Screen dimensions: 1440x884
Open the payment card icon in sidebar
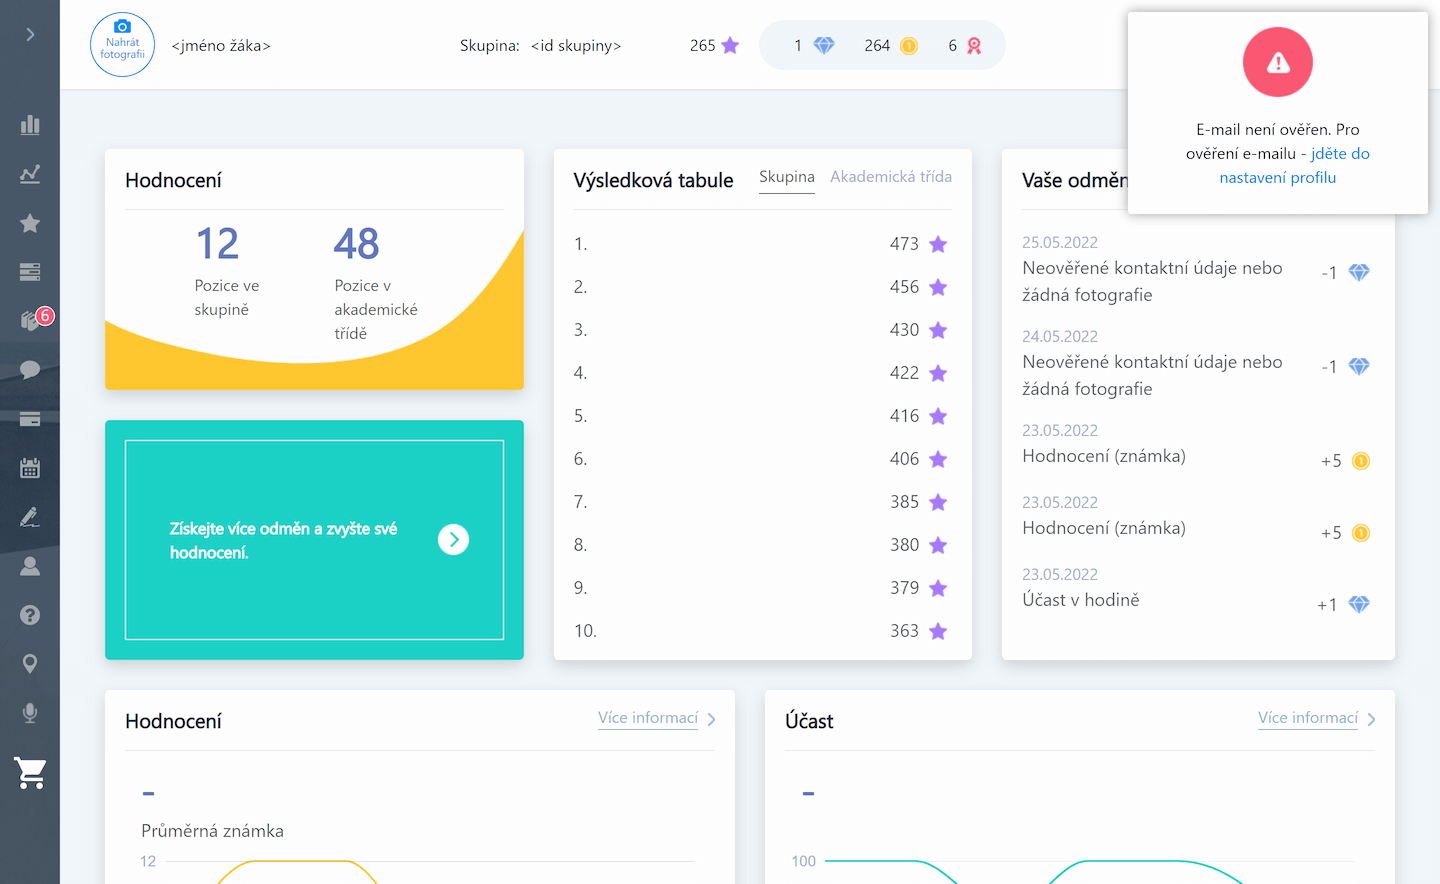click(x=30, y=419)
